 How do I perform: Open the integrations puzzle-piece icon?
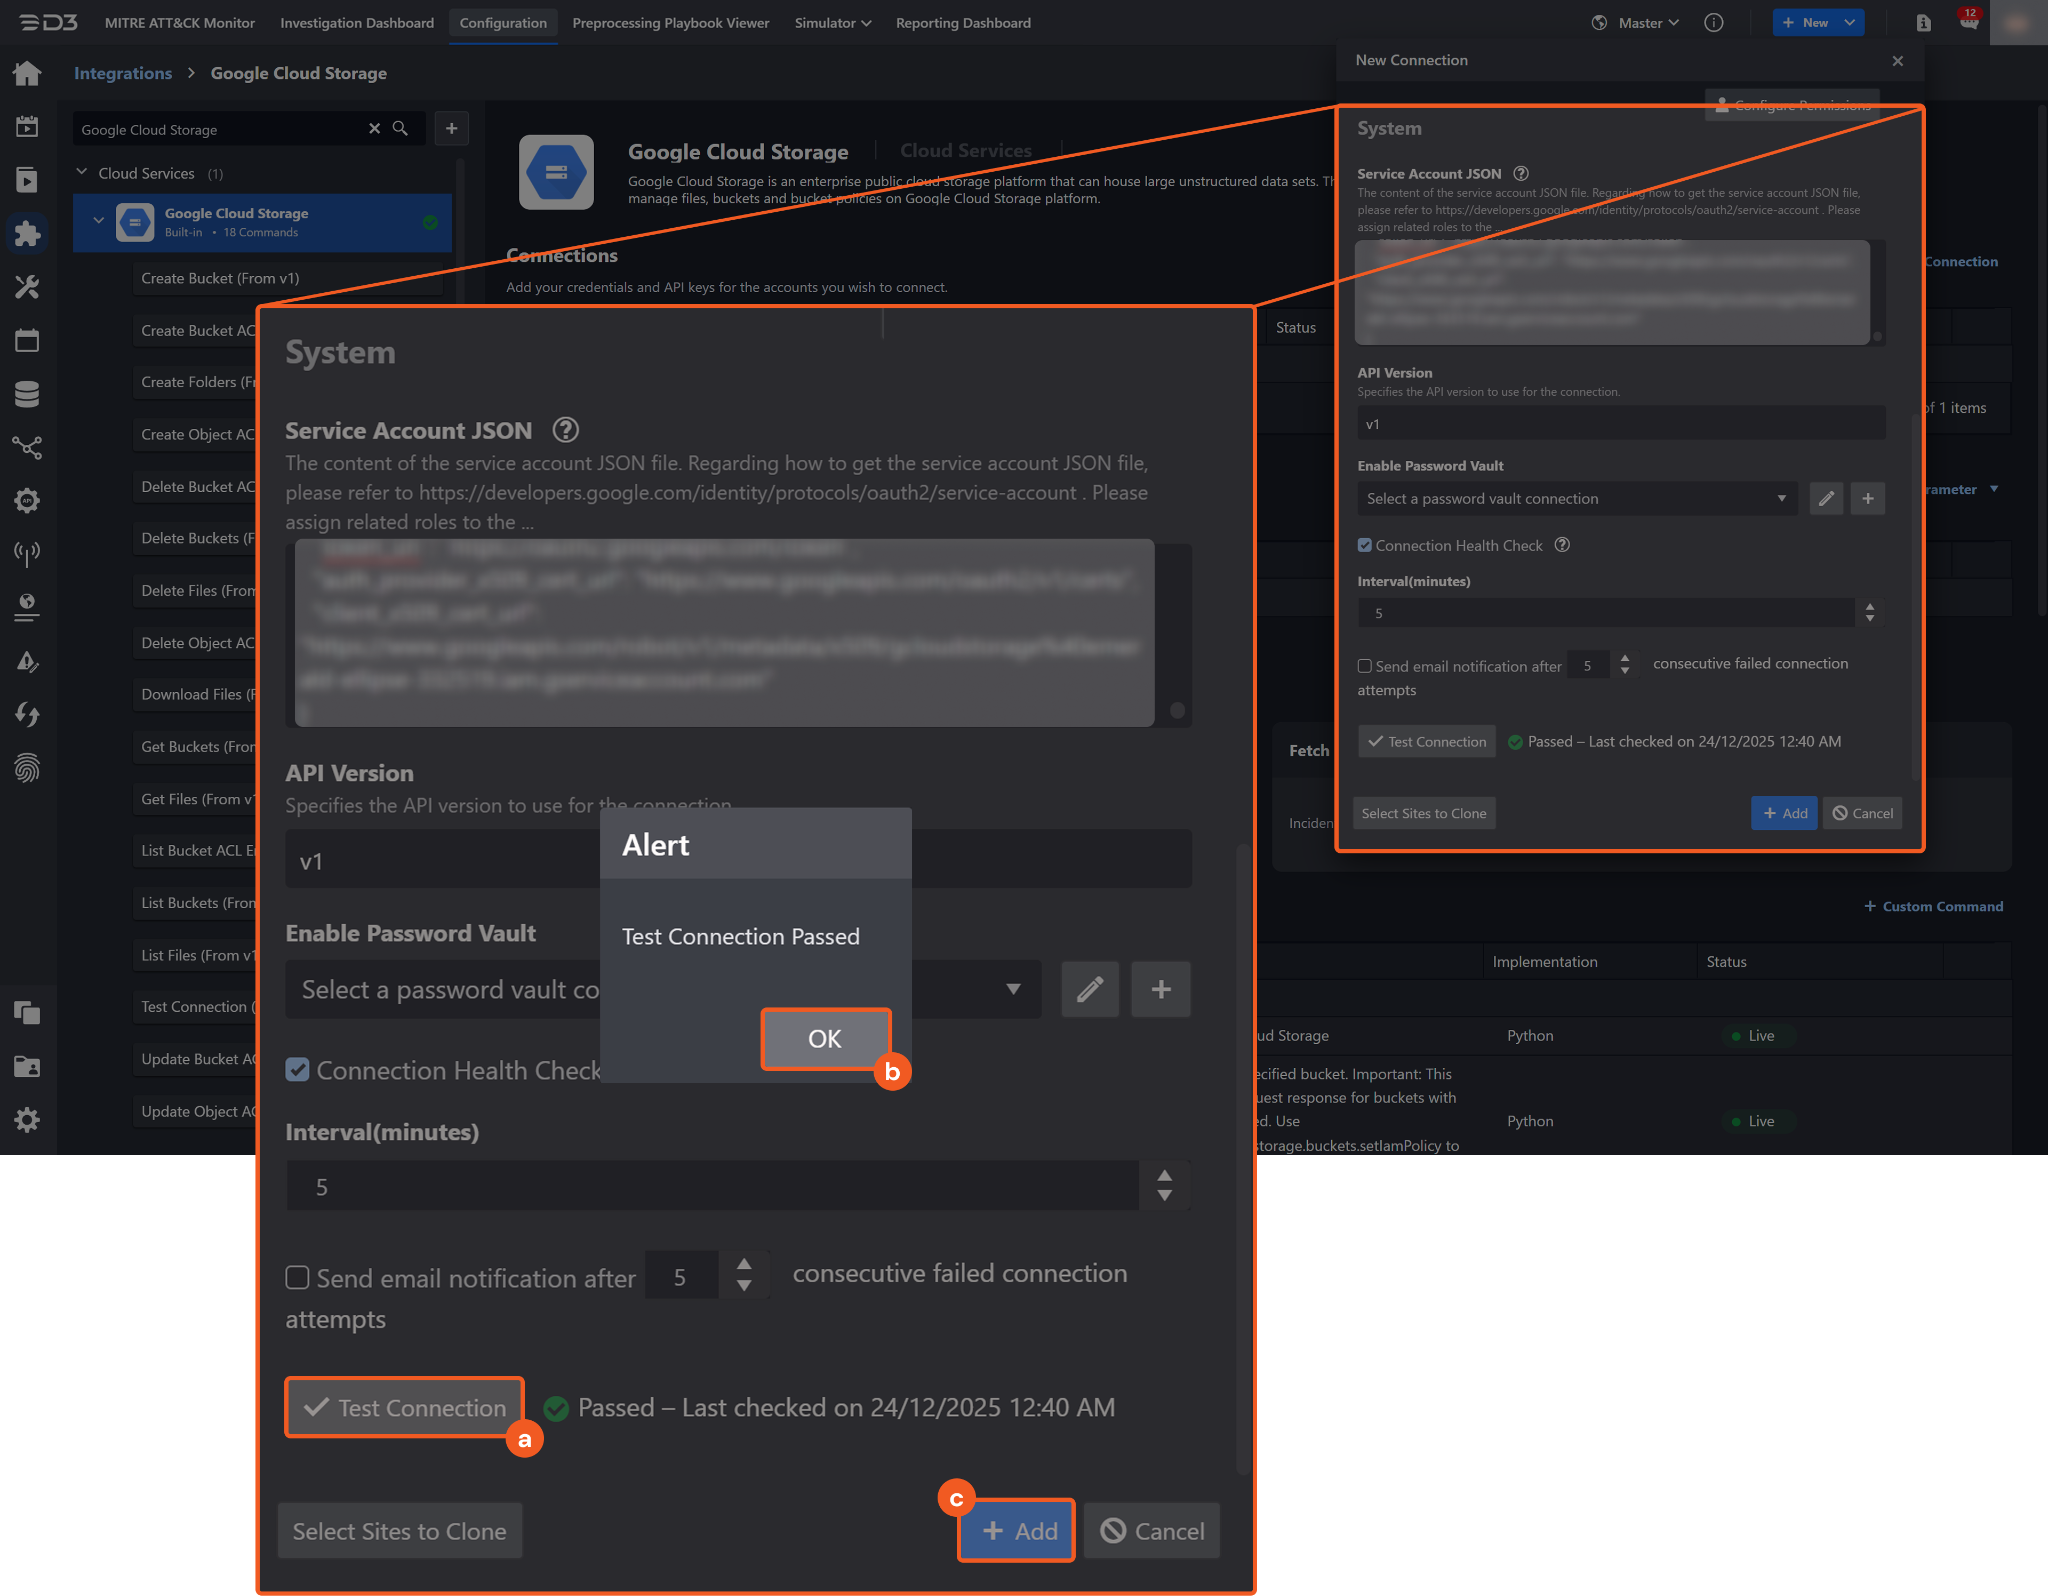tap(27, 234)
